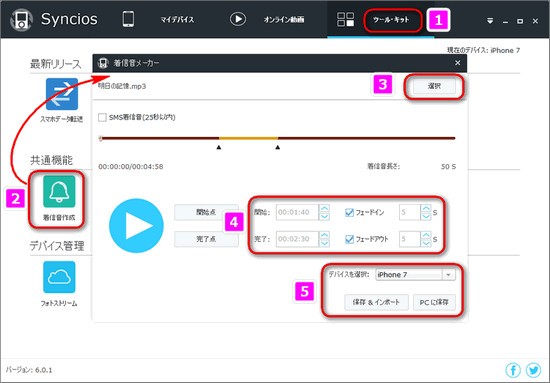This screenshot has width=550, height=383.
Task: Click the 50 S ringtone length value
Action: coord(448,167)
